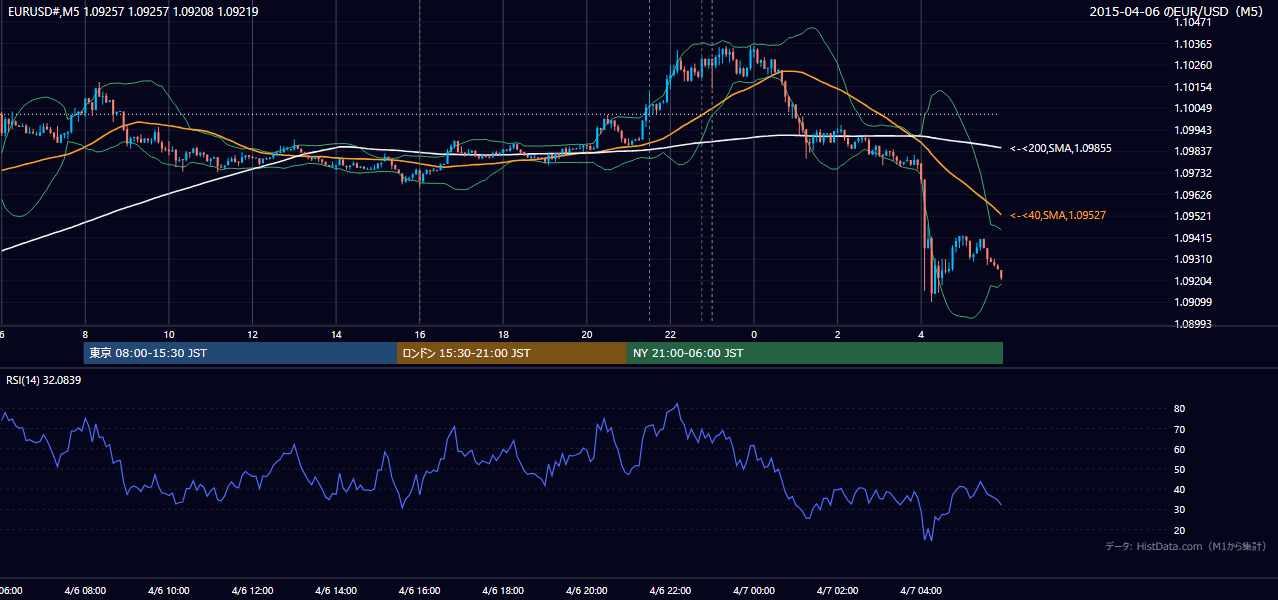Click hour label 20 under price chart
The image size is (1278, 600).
click(587, 334)
